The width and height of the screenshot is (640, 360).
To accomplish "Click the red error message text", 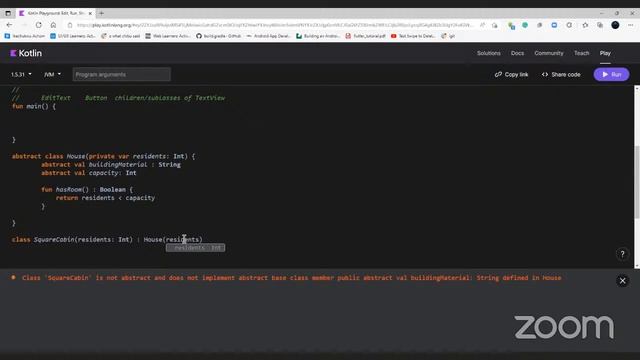I will click(x=291, y=278).
